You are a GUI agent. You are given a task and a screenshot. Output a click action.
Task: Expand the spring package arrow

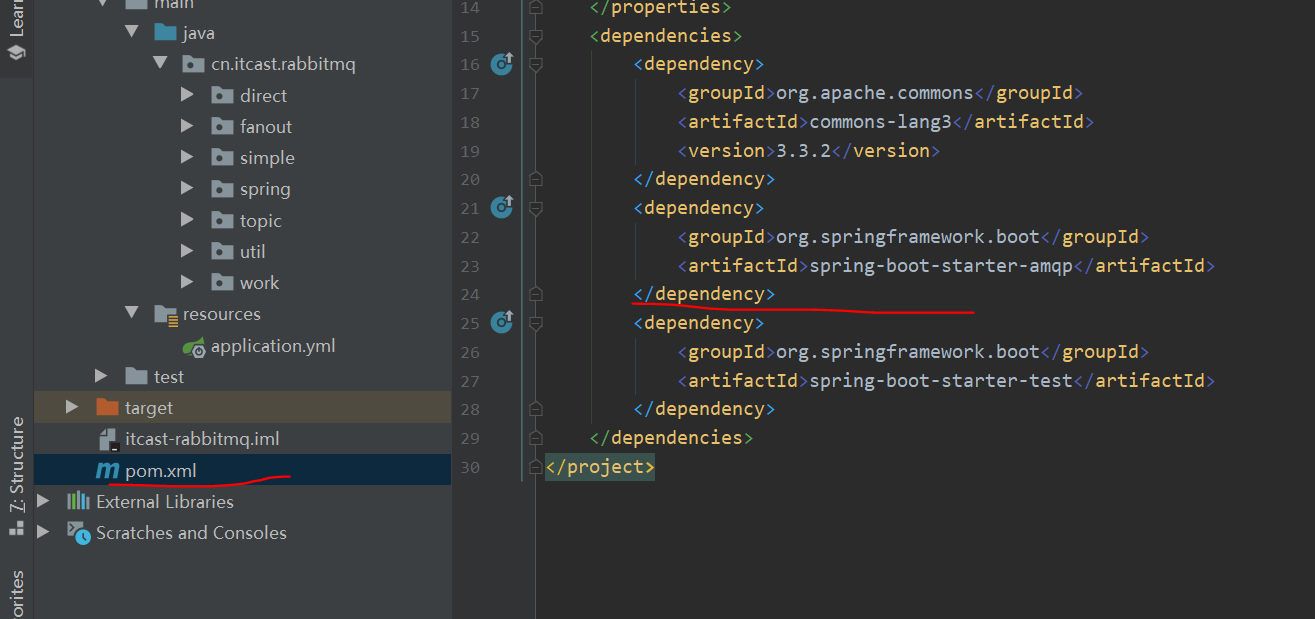(187, 188)
